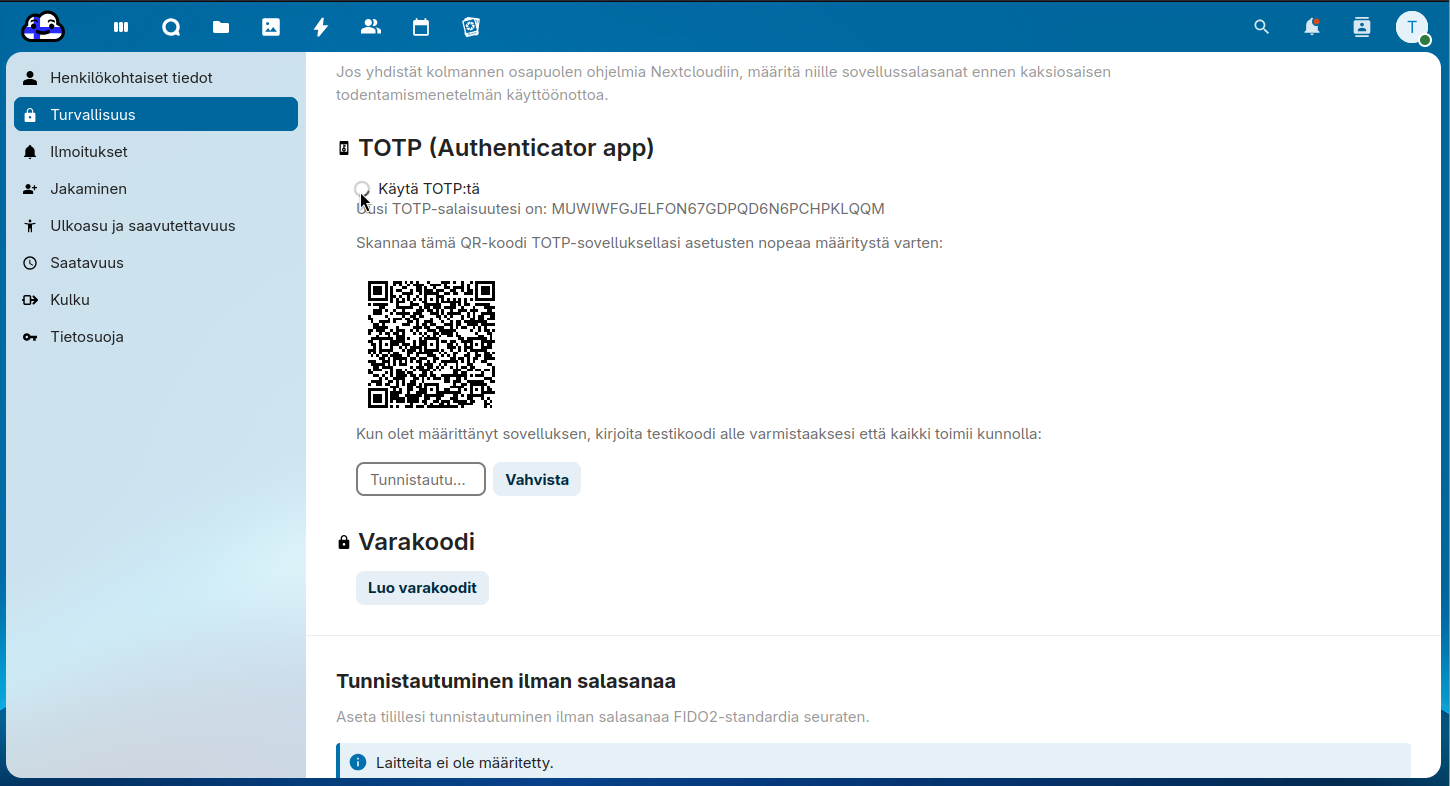This screenshot has width=1450, height=786.
Task: Select the Turvallisuus section
Action: click(x=156, y=115)
